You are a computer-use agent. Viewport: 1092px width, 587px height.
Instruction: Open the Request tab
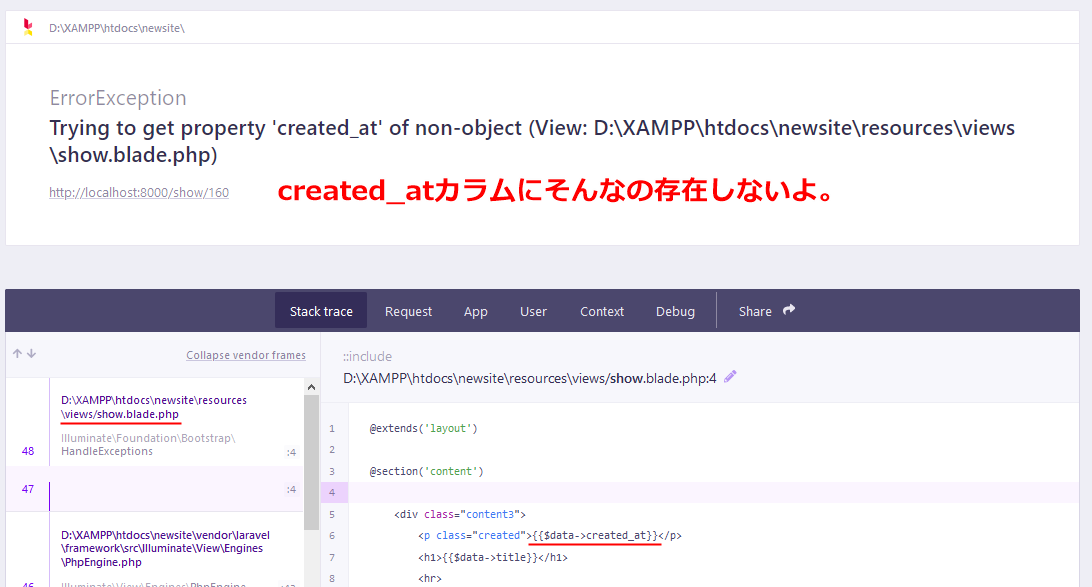pyautogui.click(x=408, y=311)
